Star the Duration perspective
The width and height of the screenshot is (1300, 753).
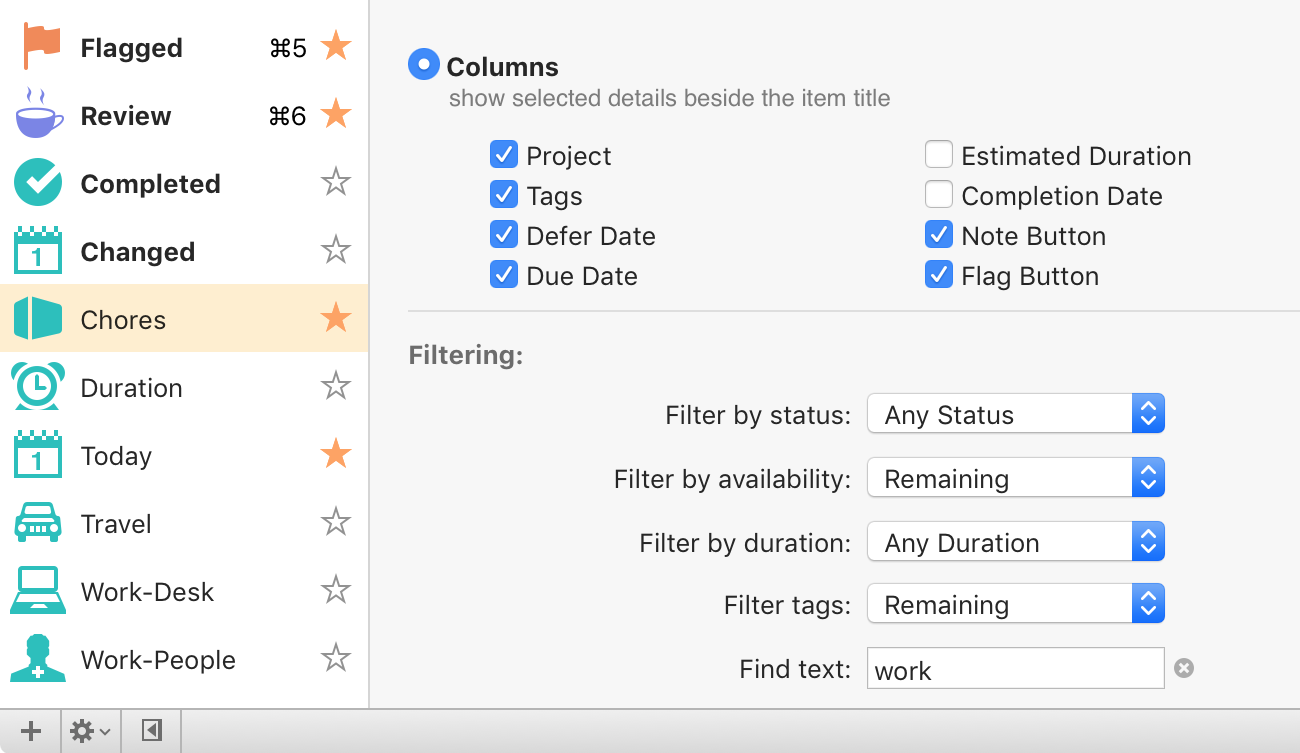[x=336, y=386]
